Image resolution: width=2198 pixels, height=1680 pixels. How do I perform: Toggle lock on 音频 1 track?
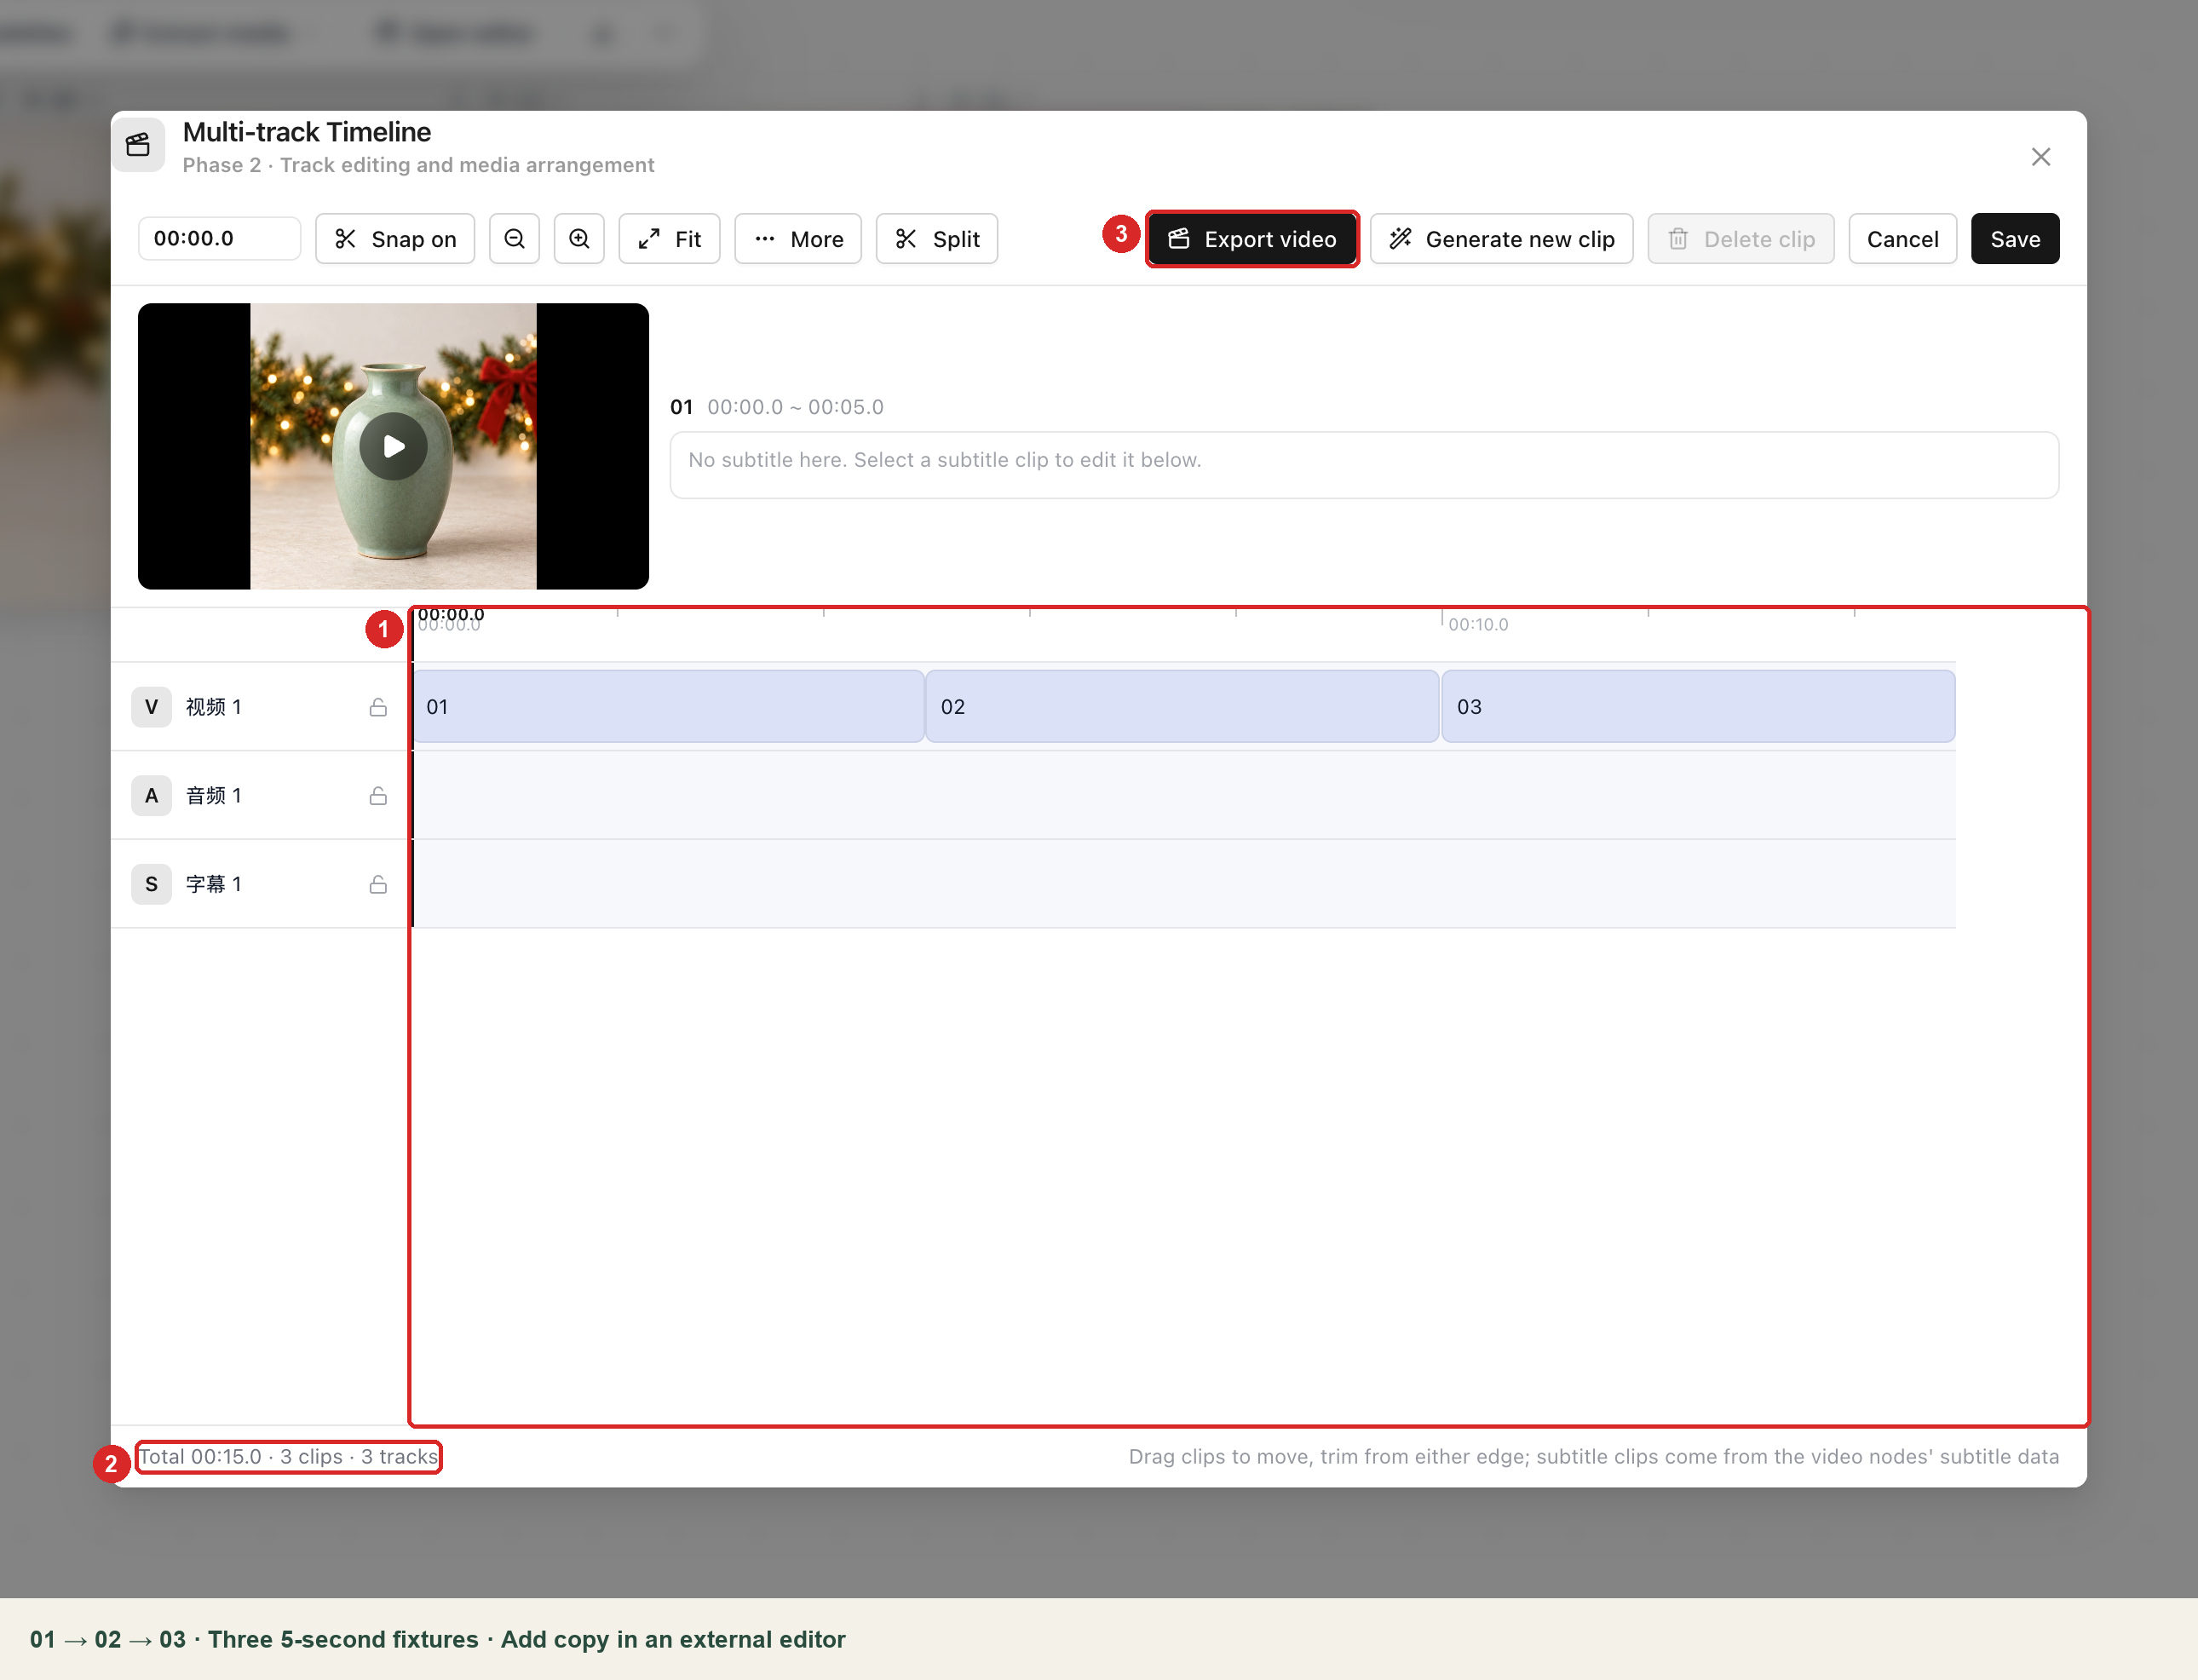click(378, 796)
